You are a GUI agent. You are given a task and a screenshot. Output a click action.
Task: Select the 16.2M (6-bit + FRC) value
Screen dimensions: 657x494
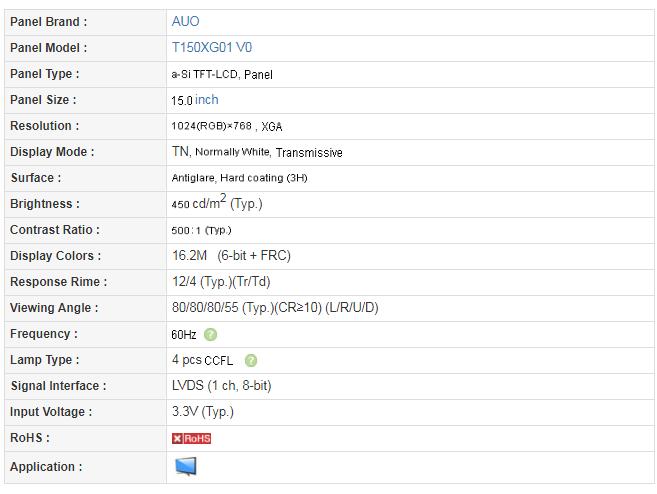click(x=231, y=256)
